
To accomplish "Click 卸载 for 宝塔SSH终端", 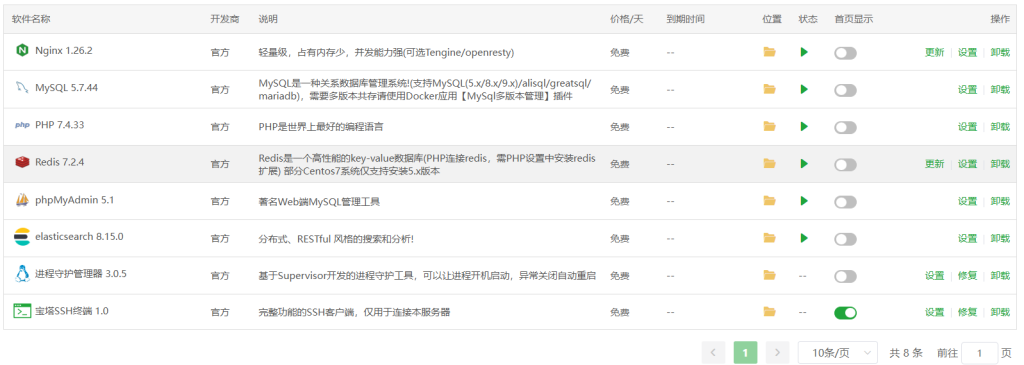I will [x=1000, y=312].
